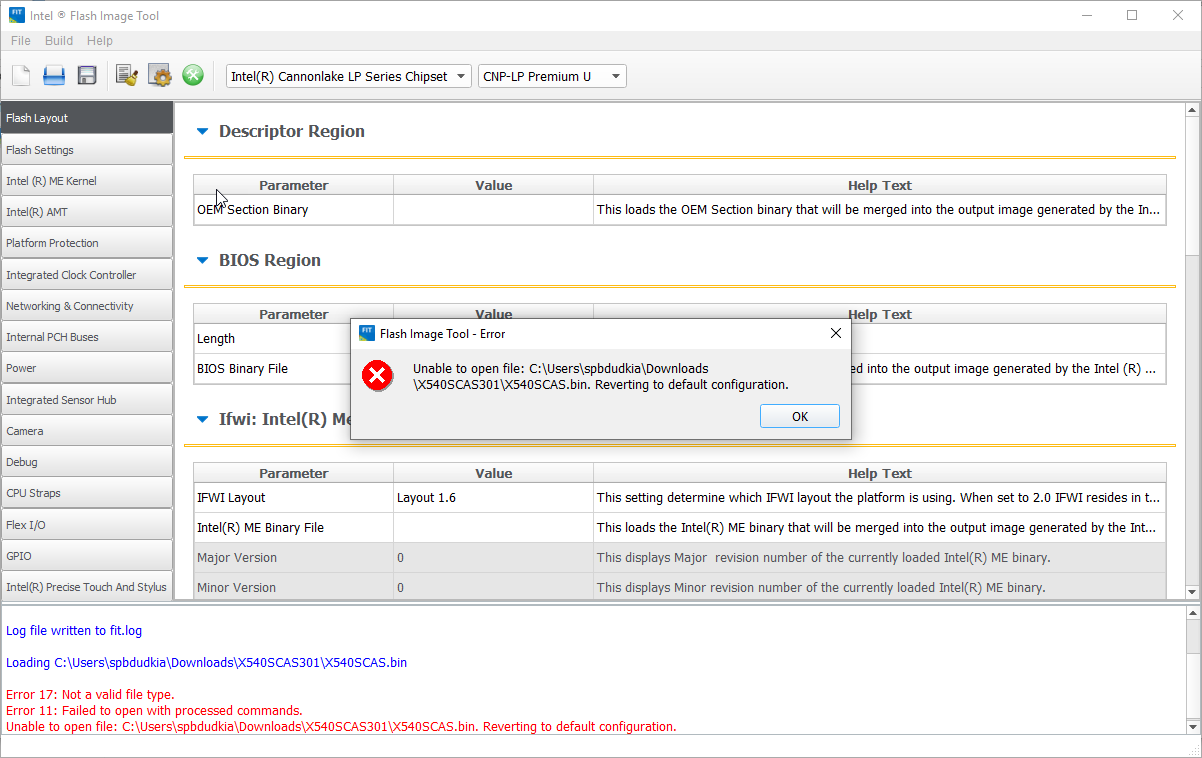Click the Intel(R) ME Binary File parameter name
This screenshot has width=1202, height=758.
coord(261,527)
